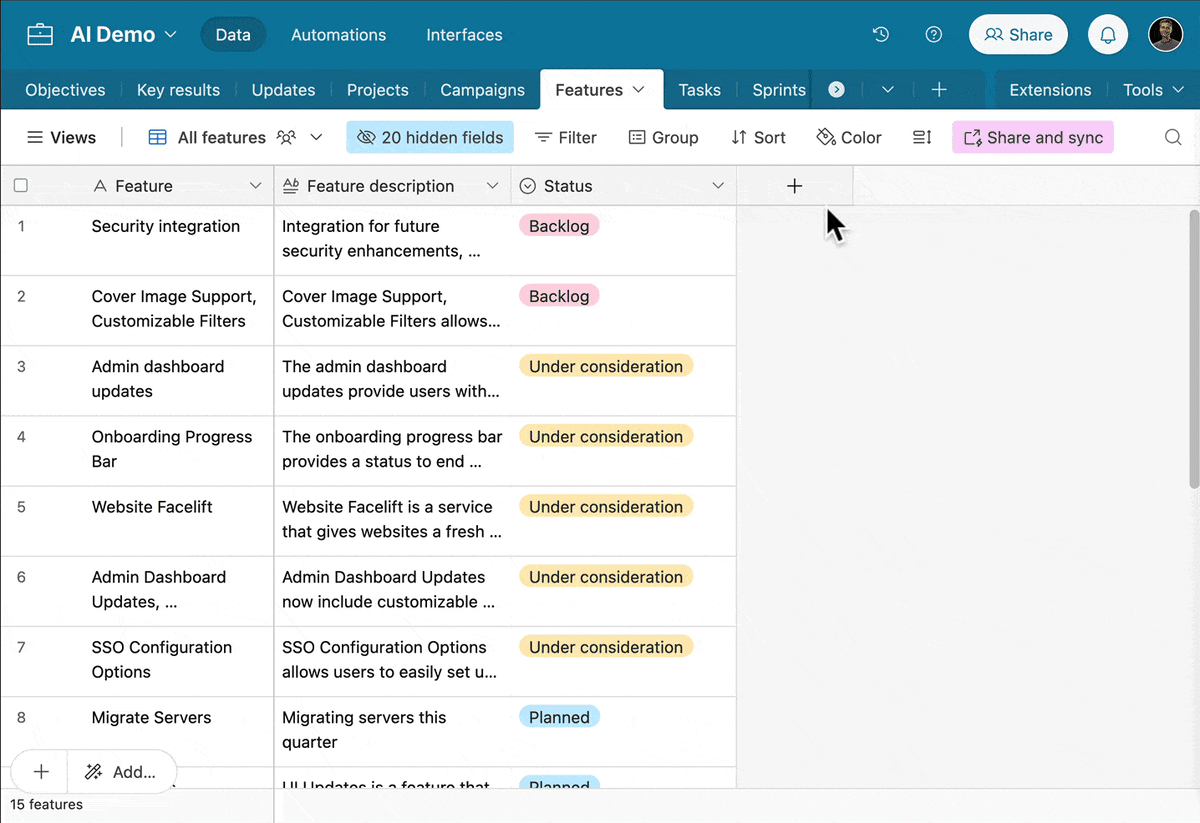
Task: Open the Color settings
Action: 848,137
